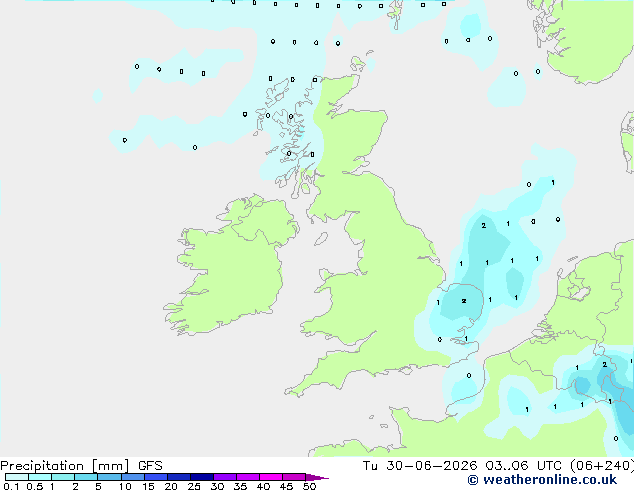Click the overflow arrow at the end of the legend
Viewport: 634px width, 490px height.
317,478
